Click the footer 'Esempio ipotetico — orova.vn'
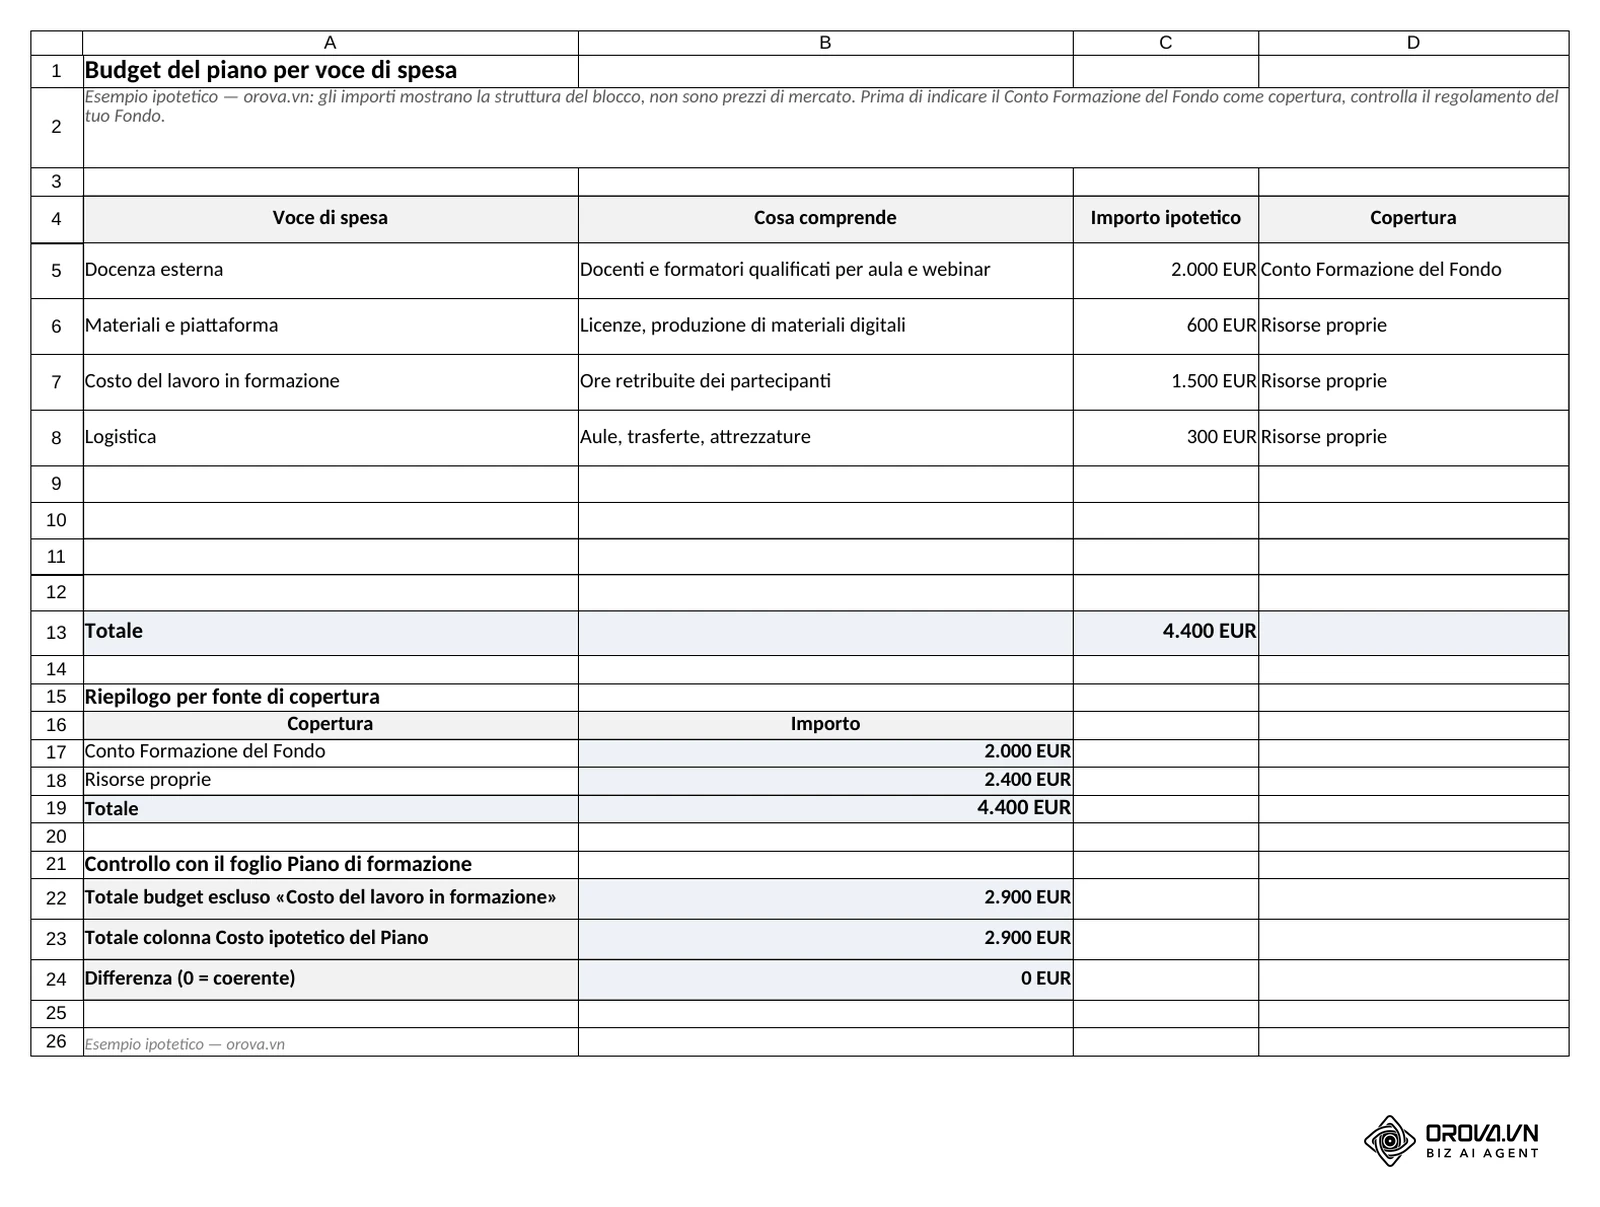The image size is (1600, 1207). [185, 1044]
